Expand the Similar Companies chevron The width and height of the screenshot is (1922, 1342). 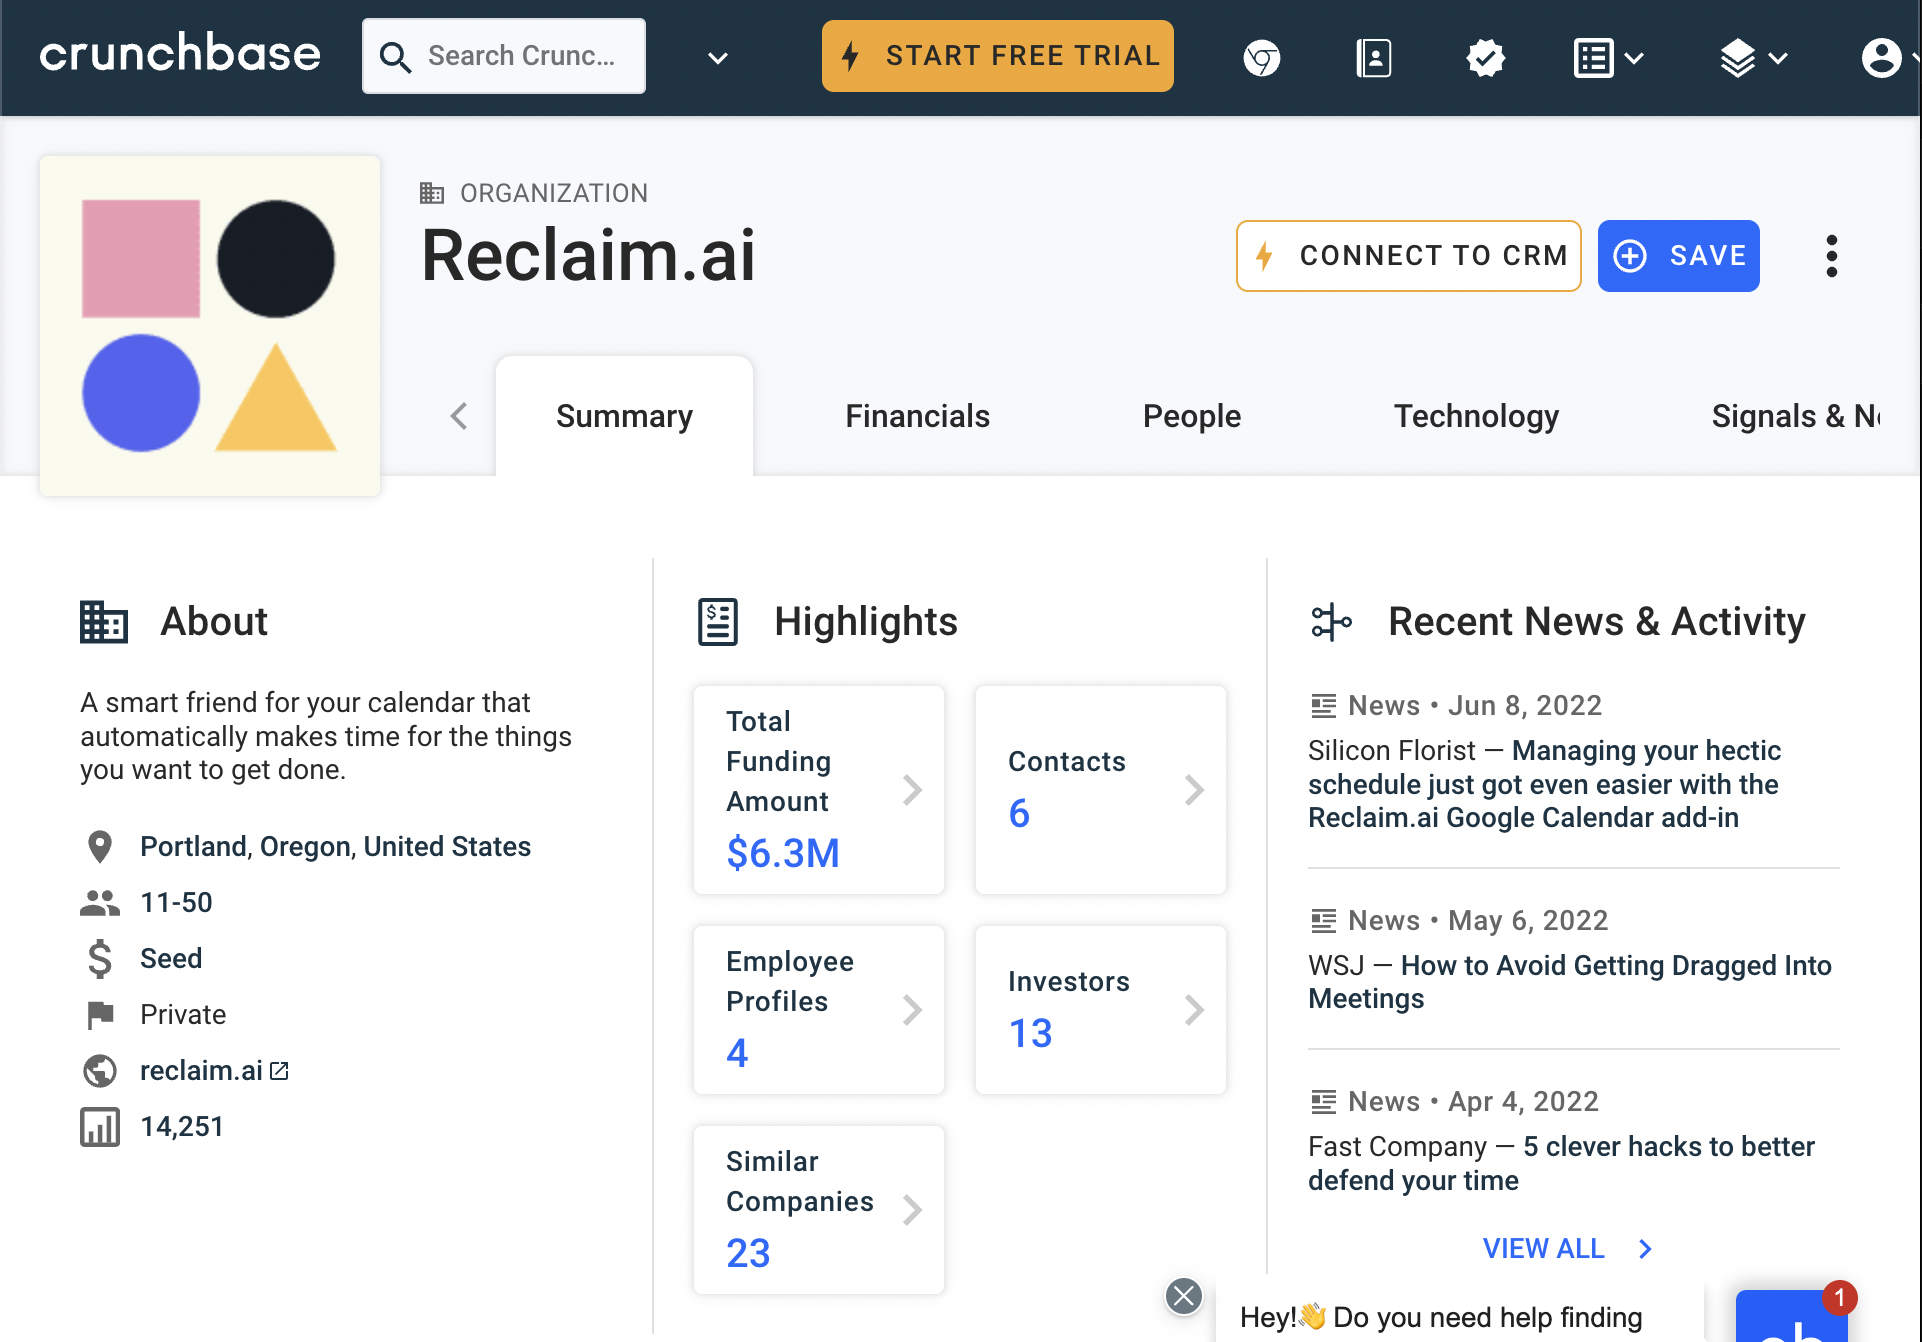coord(912,1210)
